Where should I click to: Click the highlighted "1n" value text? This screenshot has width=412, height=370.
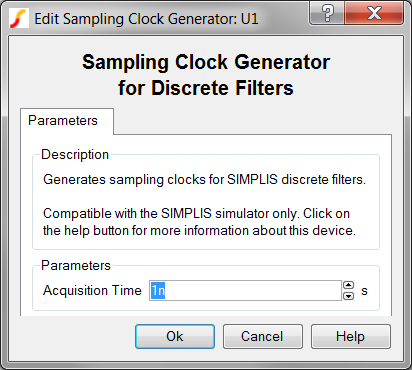(158, 291)
